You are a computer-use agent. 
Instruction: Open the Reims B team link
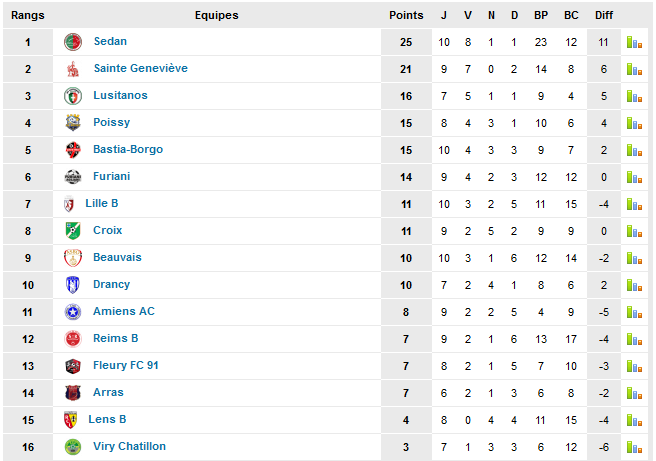[115, 338]
